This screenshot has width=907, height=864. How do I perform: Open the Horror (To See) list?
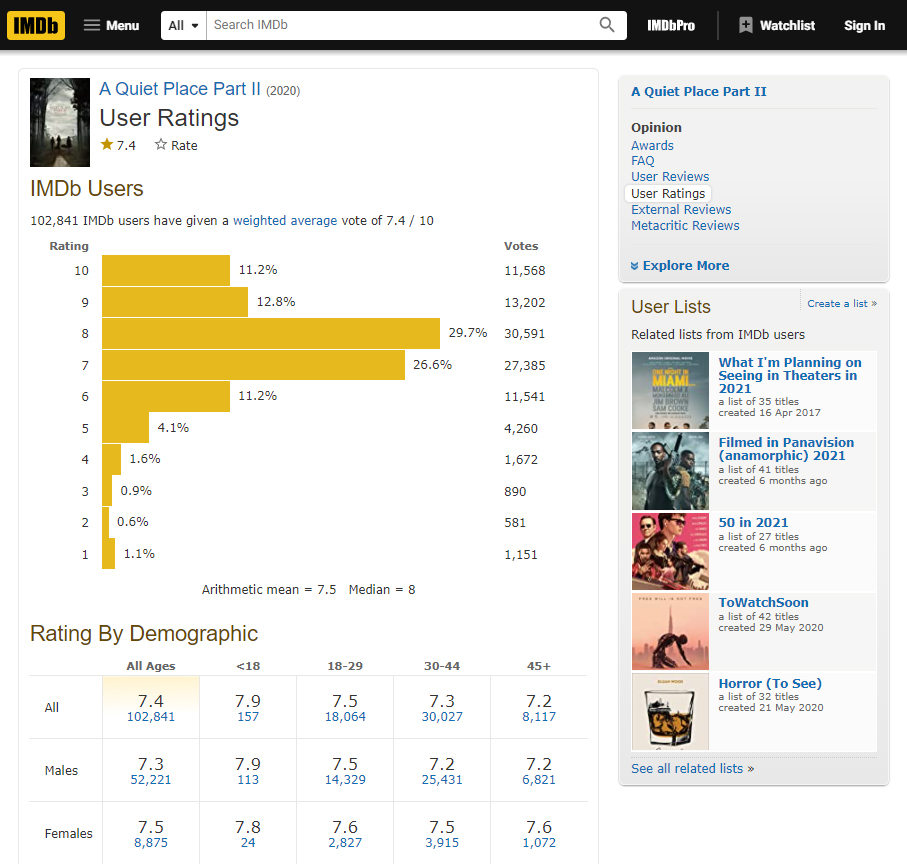click(x=769, y=683)
